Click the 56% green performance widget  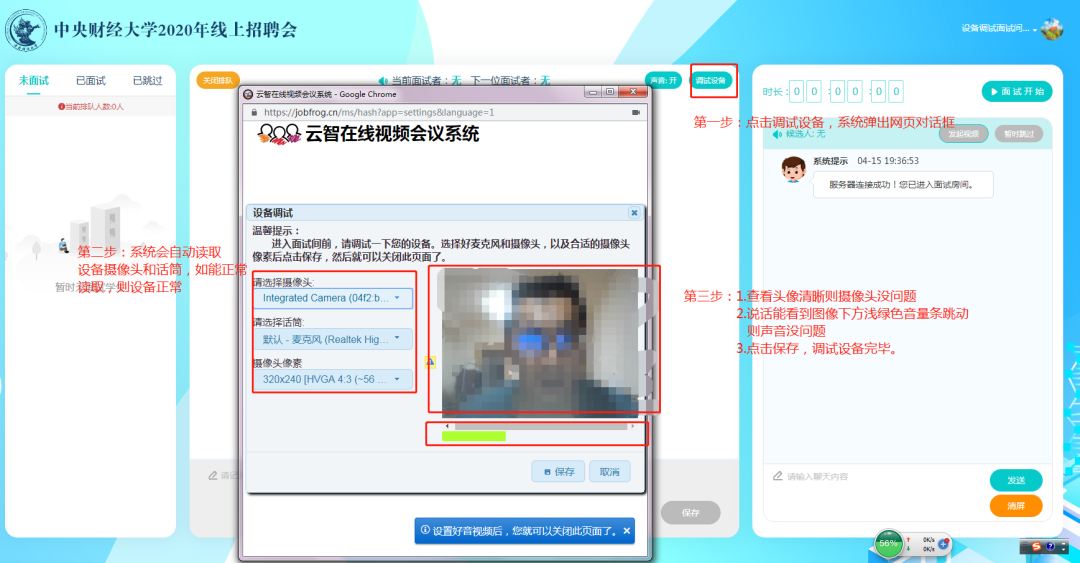click(888, 544)
